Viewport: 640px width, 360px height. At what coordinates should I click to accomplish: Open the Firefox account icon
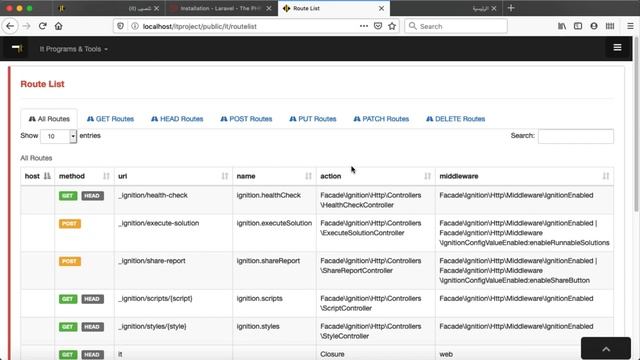coord(594,26)
